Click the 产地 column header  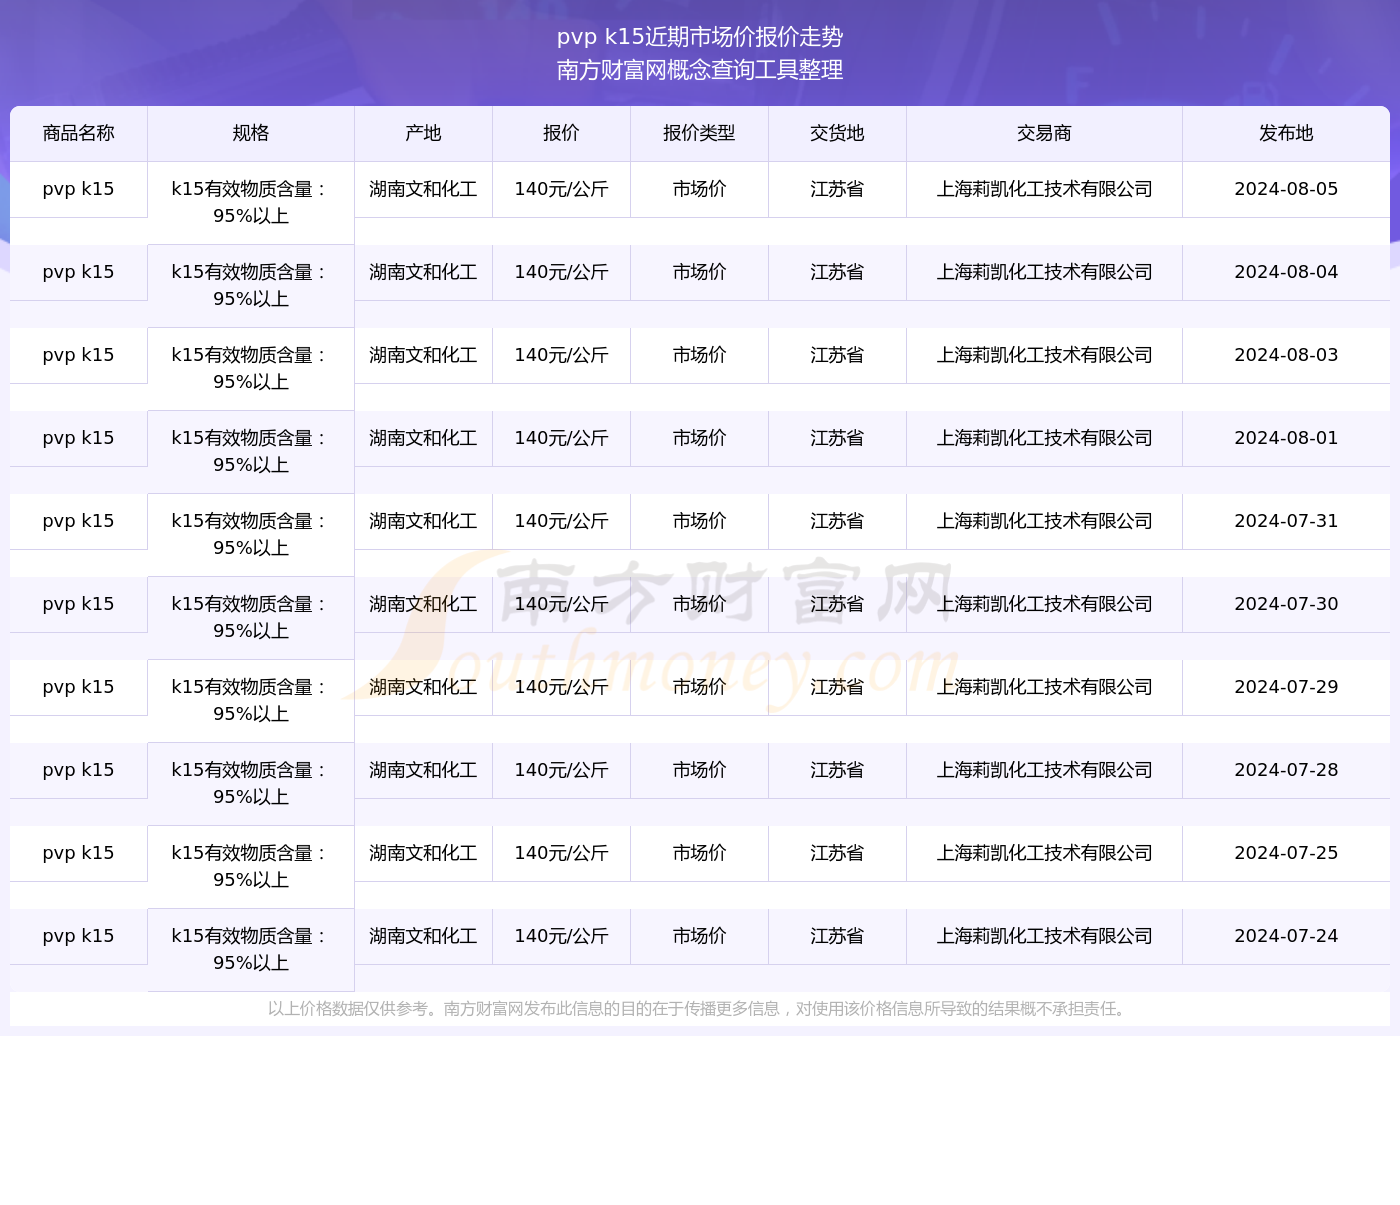[423, 133]
